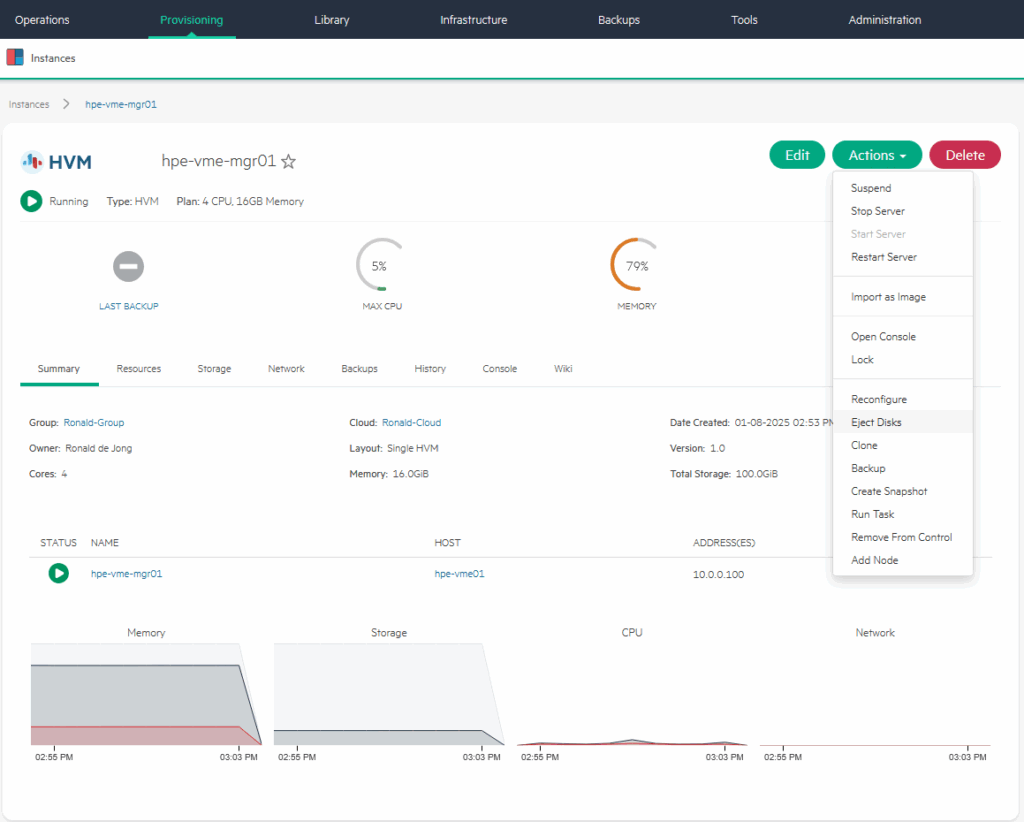Collapse the Actions dropdown button
This screenshot has height=822, width=1024.
tap(877, 155)
